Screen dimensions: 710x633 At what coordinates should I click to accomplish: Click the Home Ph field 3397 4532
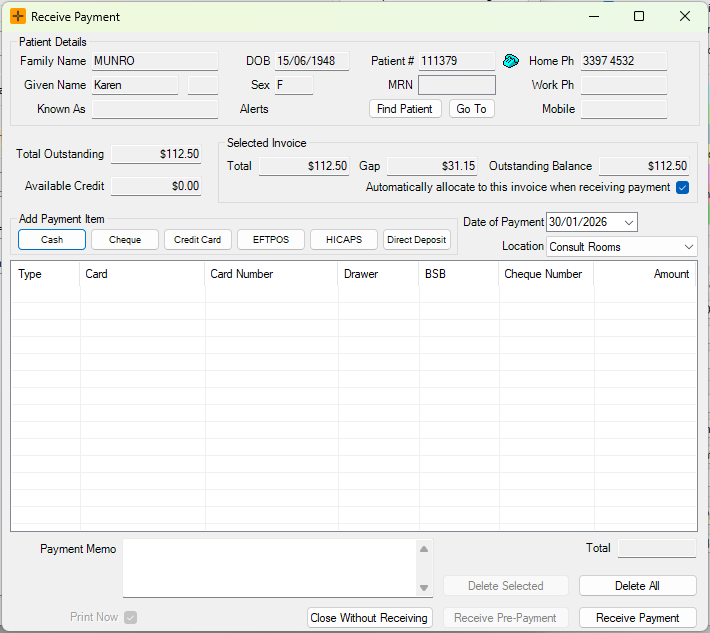click(x=624, y=61)
